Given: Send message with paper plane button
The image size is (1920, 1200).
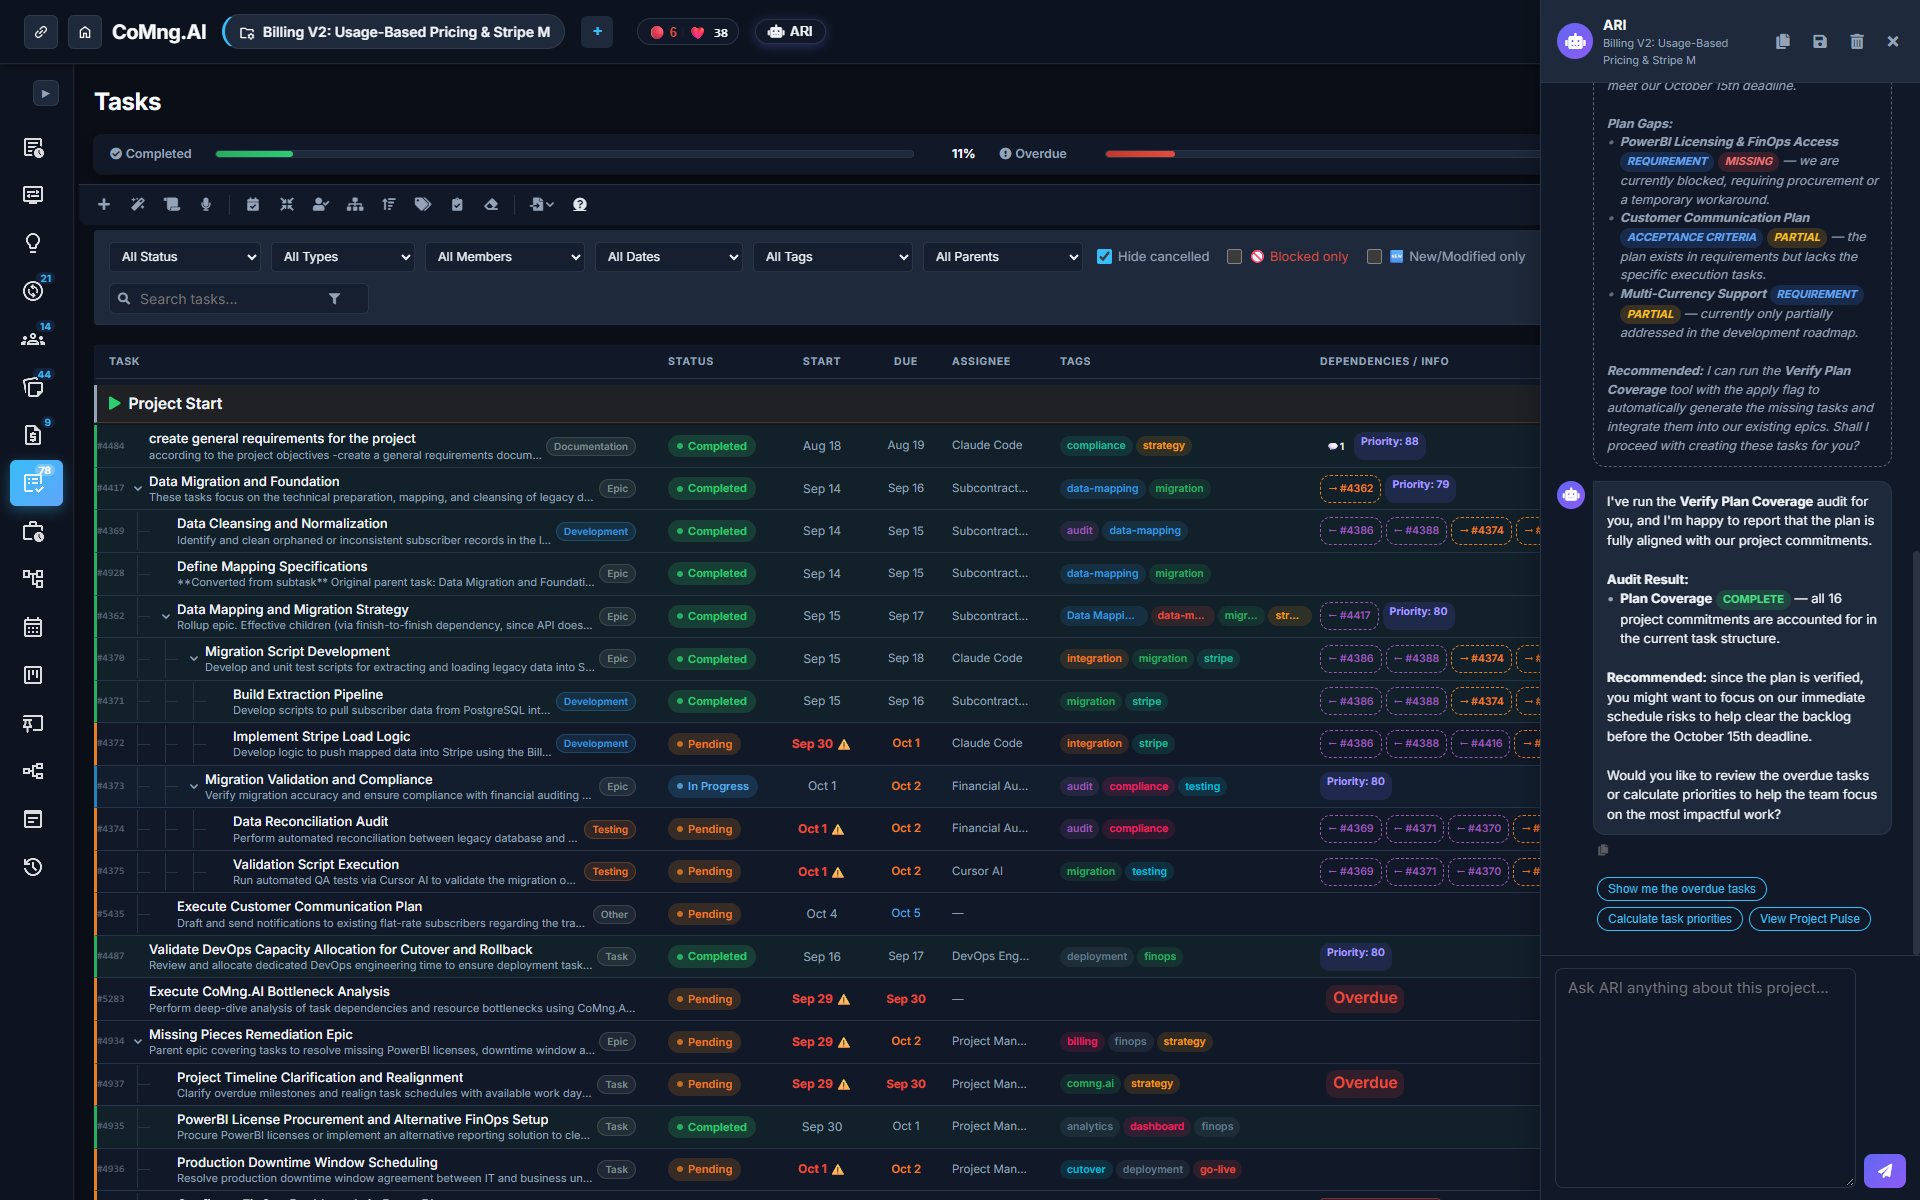Looking at the screenshot, I should pyautogui.click(x=1884, y=1170).
